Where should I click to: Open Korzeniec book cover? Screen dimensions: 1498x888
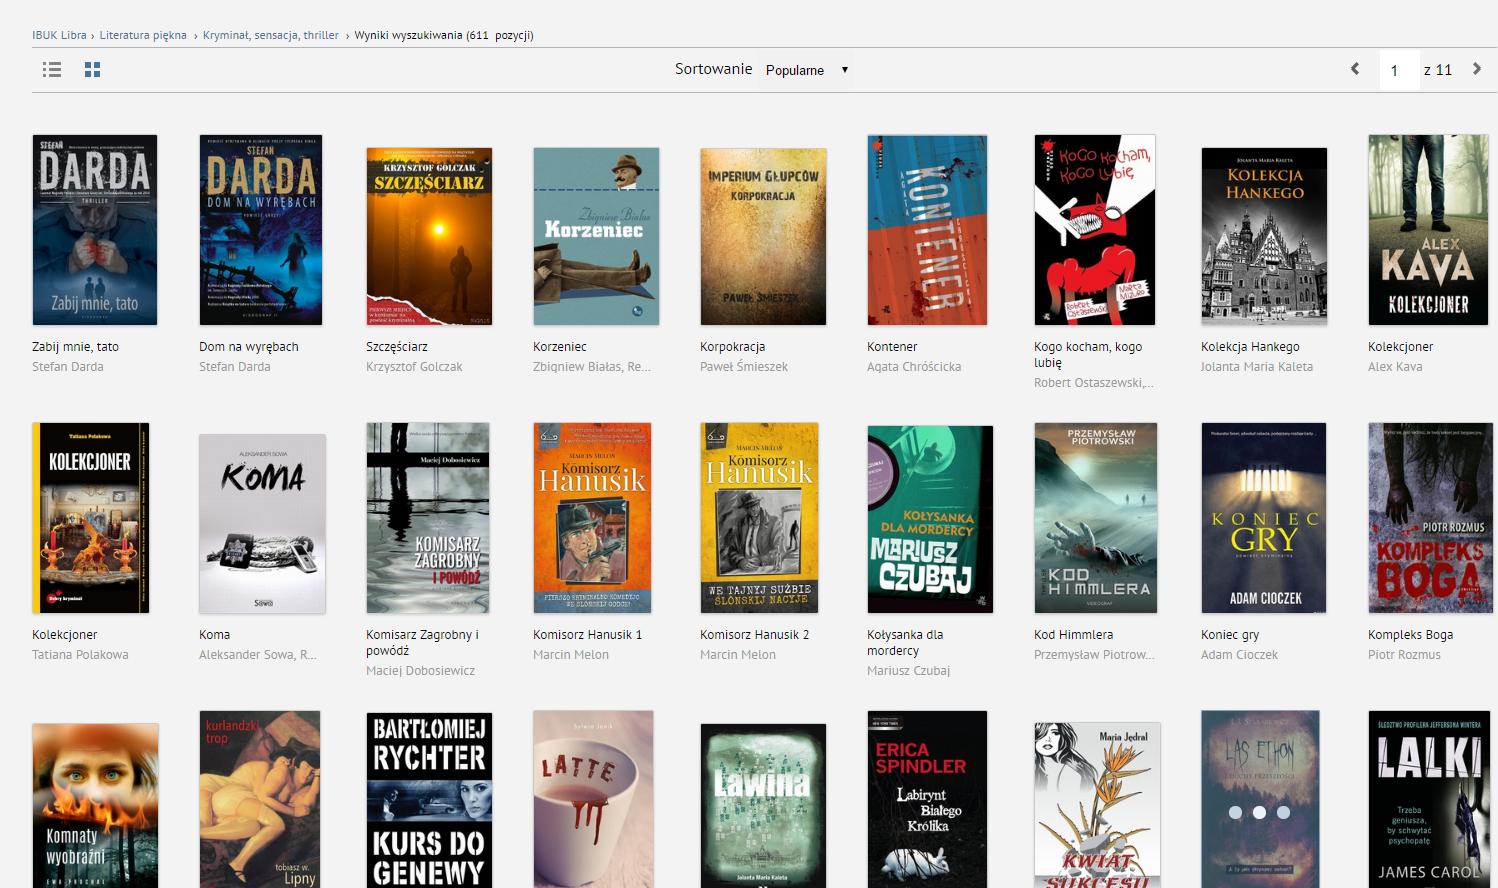pos(596,236)
